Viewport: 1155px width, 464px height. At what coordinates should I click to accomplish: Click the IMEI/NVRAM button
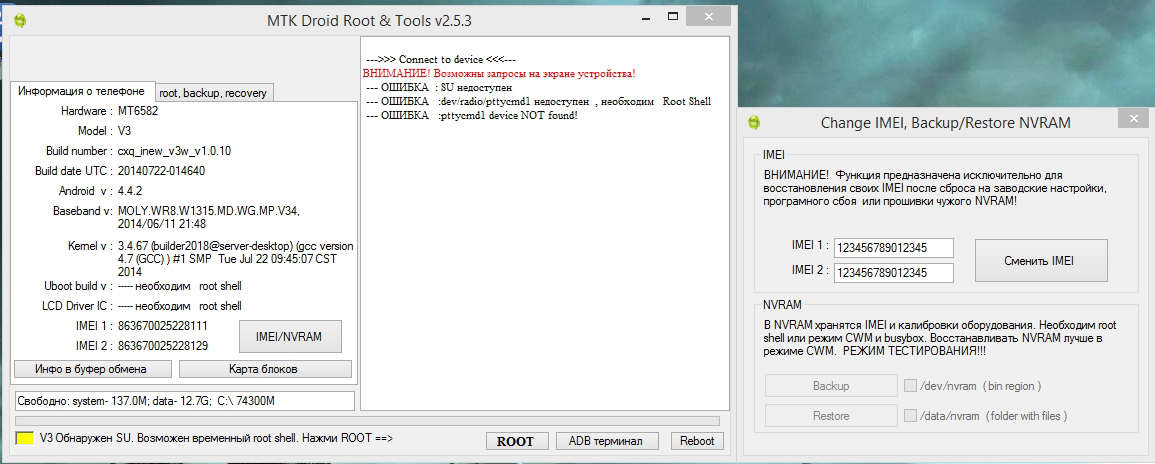point(290,337)
